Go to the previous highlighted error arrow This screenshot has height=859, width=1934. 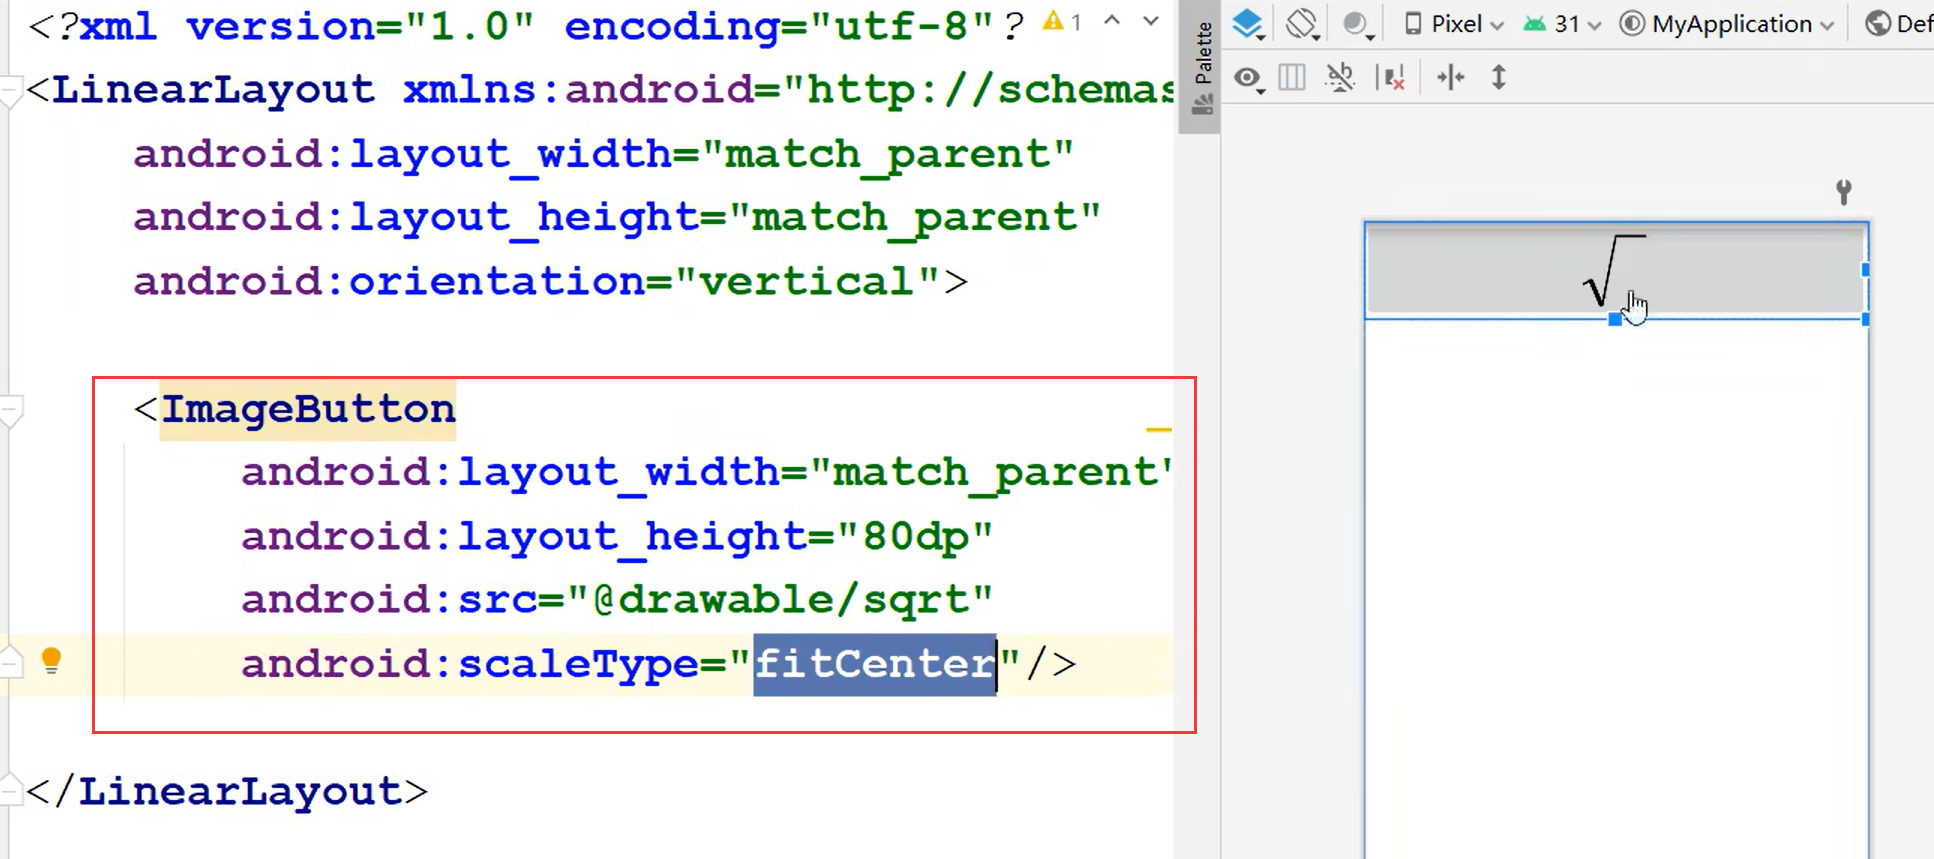click(1112, 20)
